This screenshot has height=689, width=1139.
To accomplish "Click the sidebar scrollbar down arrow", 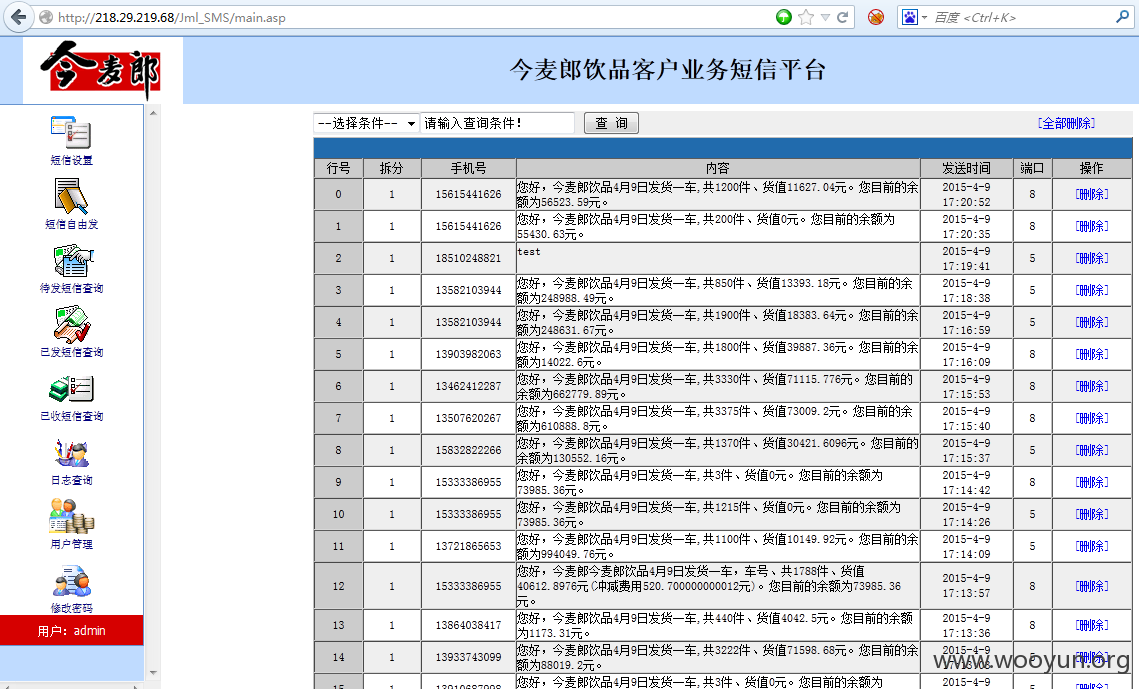I will [153, 673].
